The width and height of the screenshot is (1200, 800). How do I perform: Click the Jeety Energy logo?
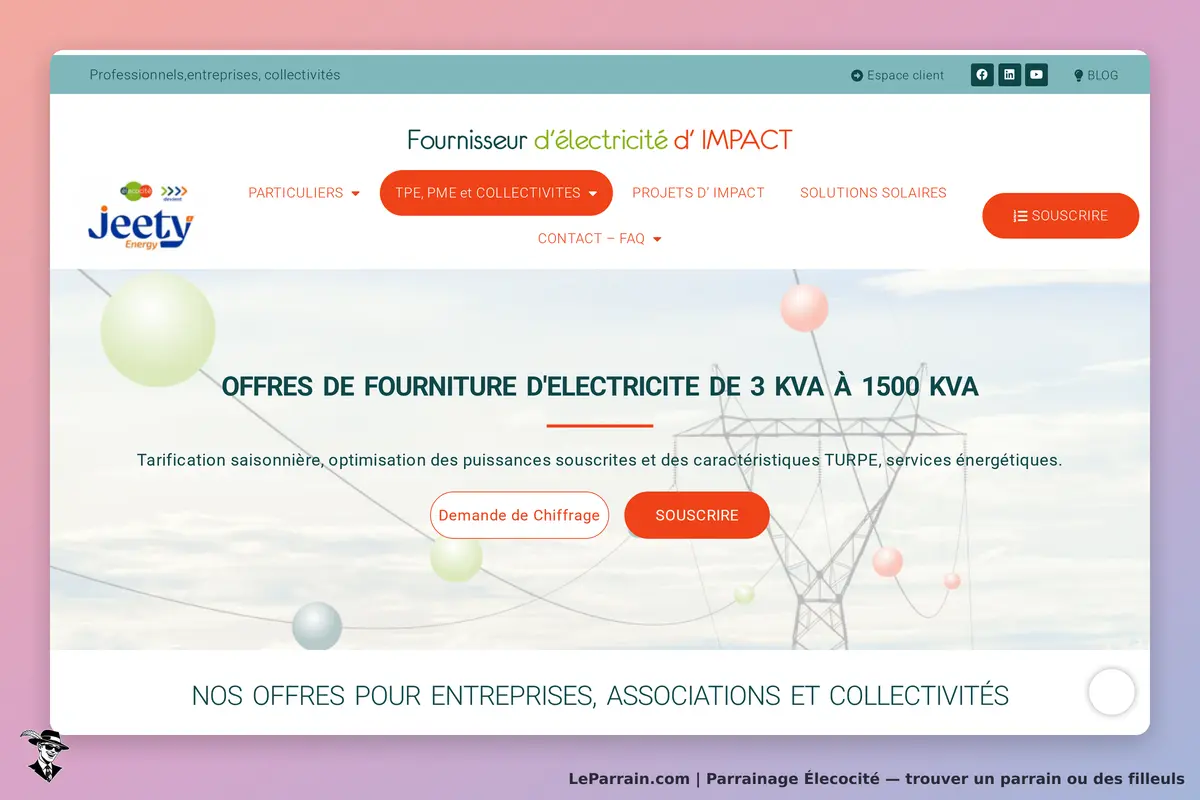coord(141,216)
